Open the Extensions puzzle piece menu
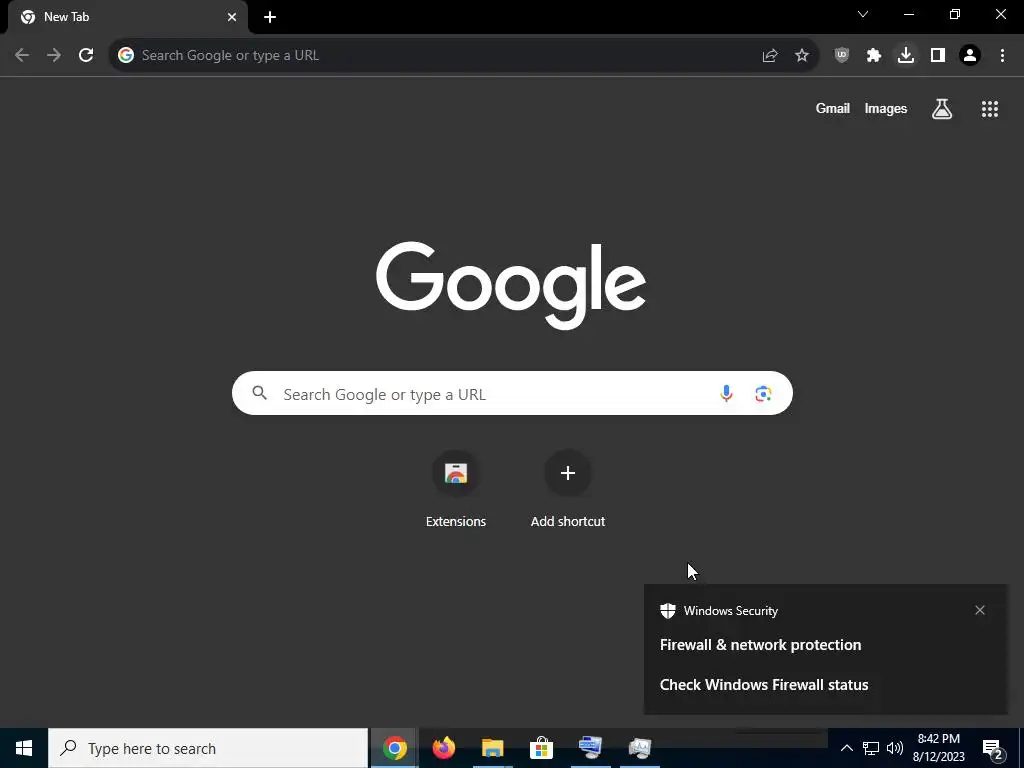This screenshot has height=768, width=1024. pyautogui.click(x=874, y=56)
